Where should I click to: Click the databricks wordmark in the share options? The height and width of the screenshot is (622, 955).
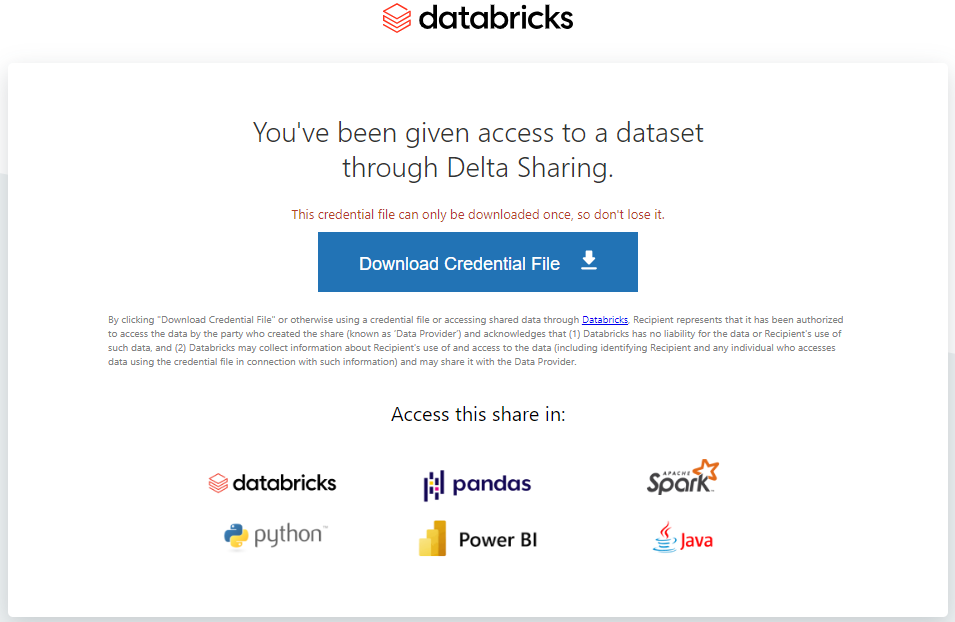[x=284, y=483]
